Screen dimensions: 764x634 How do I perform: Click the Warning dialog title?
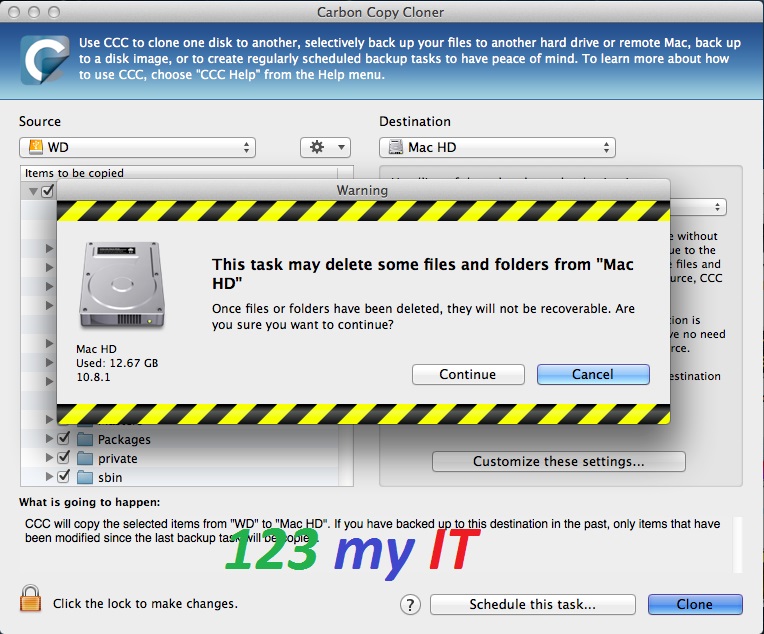(x=362, y=190)
